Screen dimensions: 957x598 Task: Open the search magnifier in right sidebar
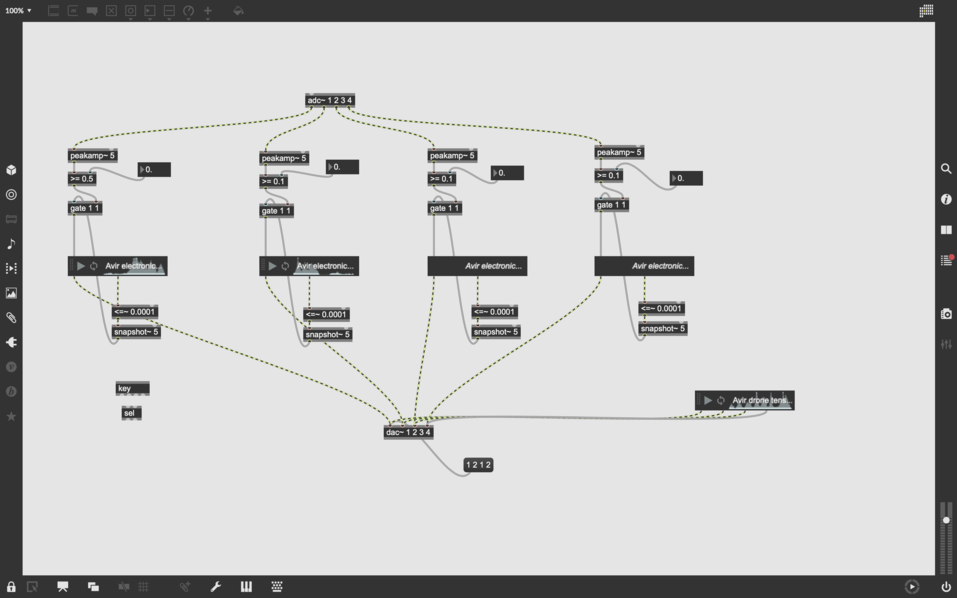tap(946, 169)
